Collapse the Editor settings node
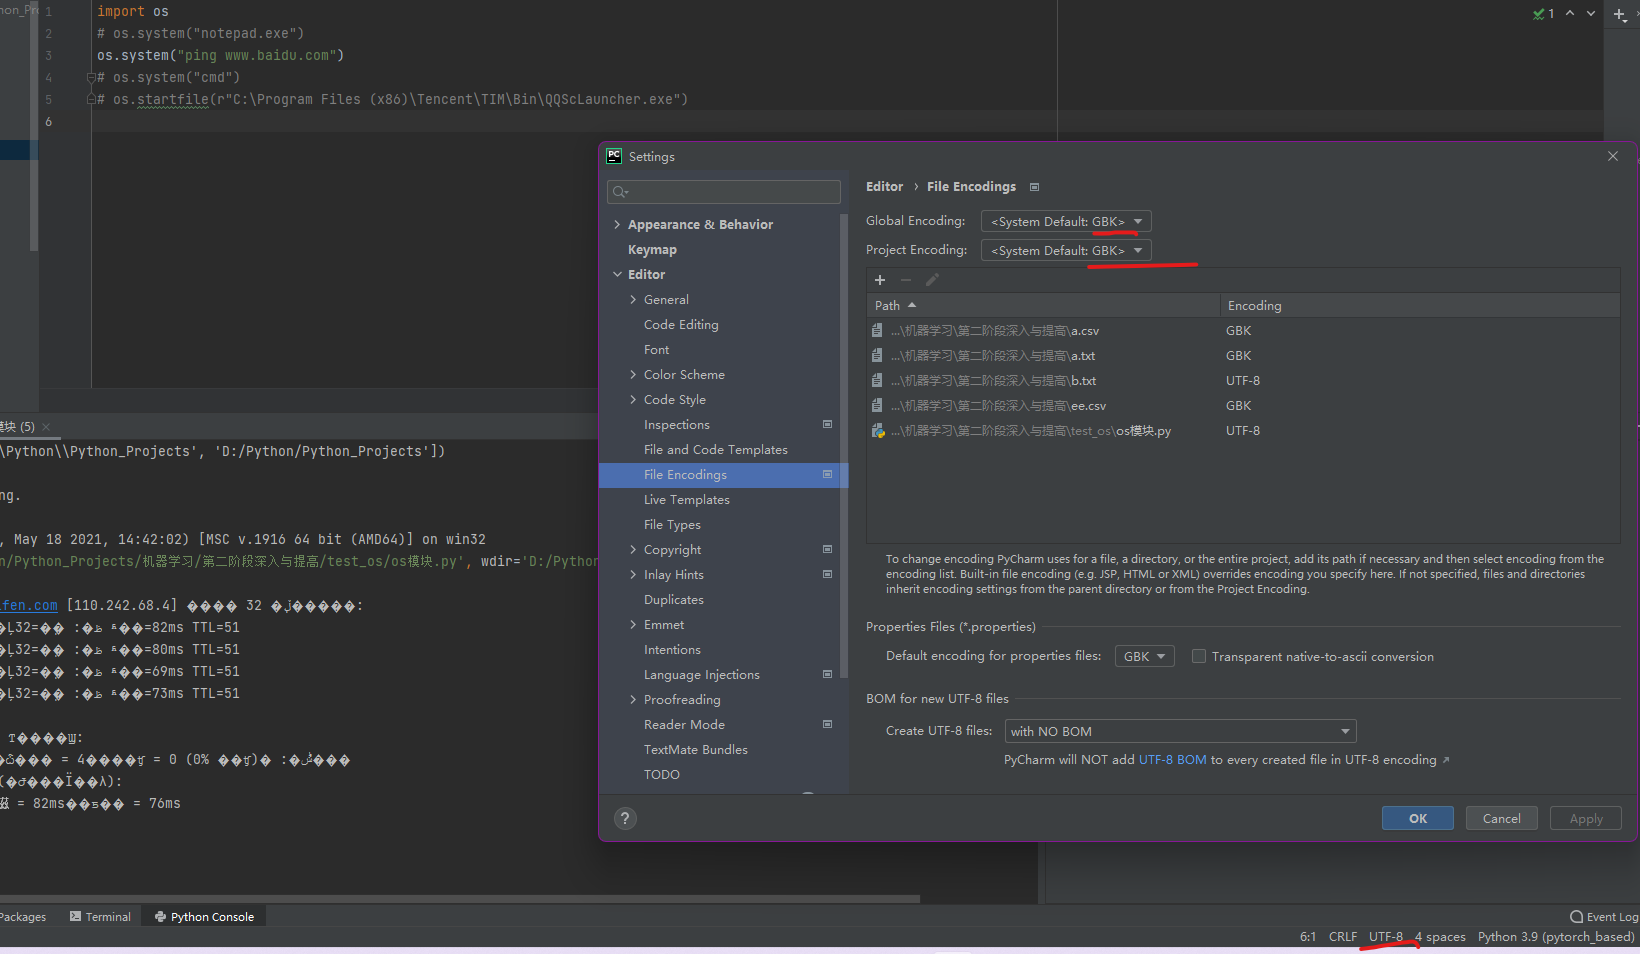The image size is (1640, 954). [x=617, y=274]
